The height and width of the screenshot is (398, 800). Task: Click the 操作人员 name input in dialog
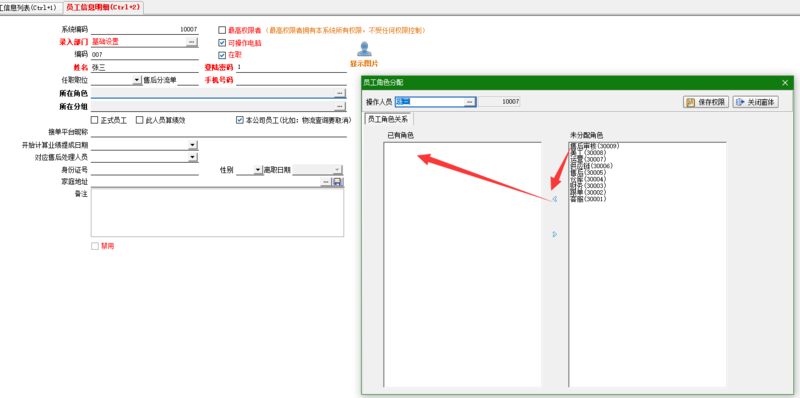[x=430, y=102]
